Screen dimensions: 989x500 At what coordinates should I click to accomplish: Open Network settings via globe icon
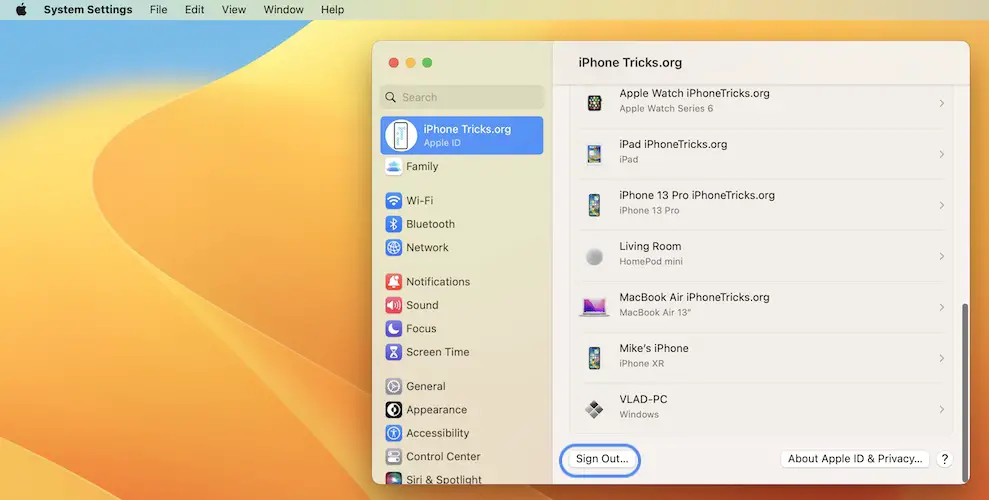tap(394, 248)
